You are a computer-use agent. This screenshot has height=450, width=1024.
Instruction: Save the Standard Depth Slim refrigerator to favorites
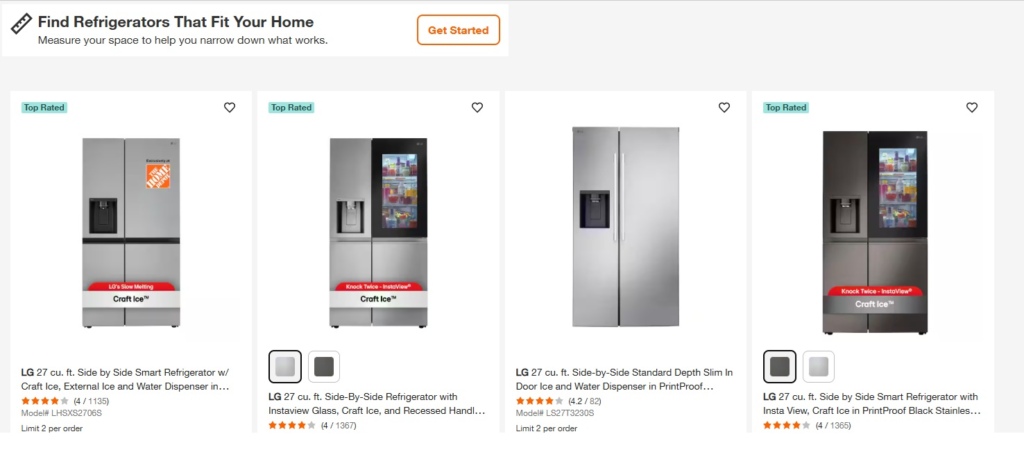coord(724,108)
